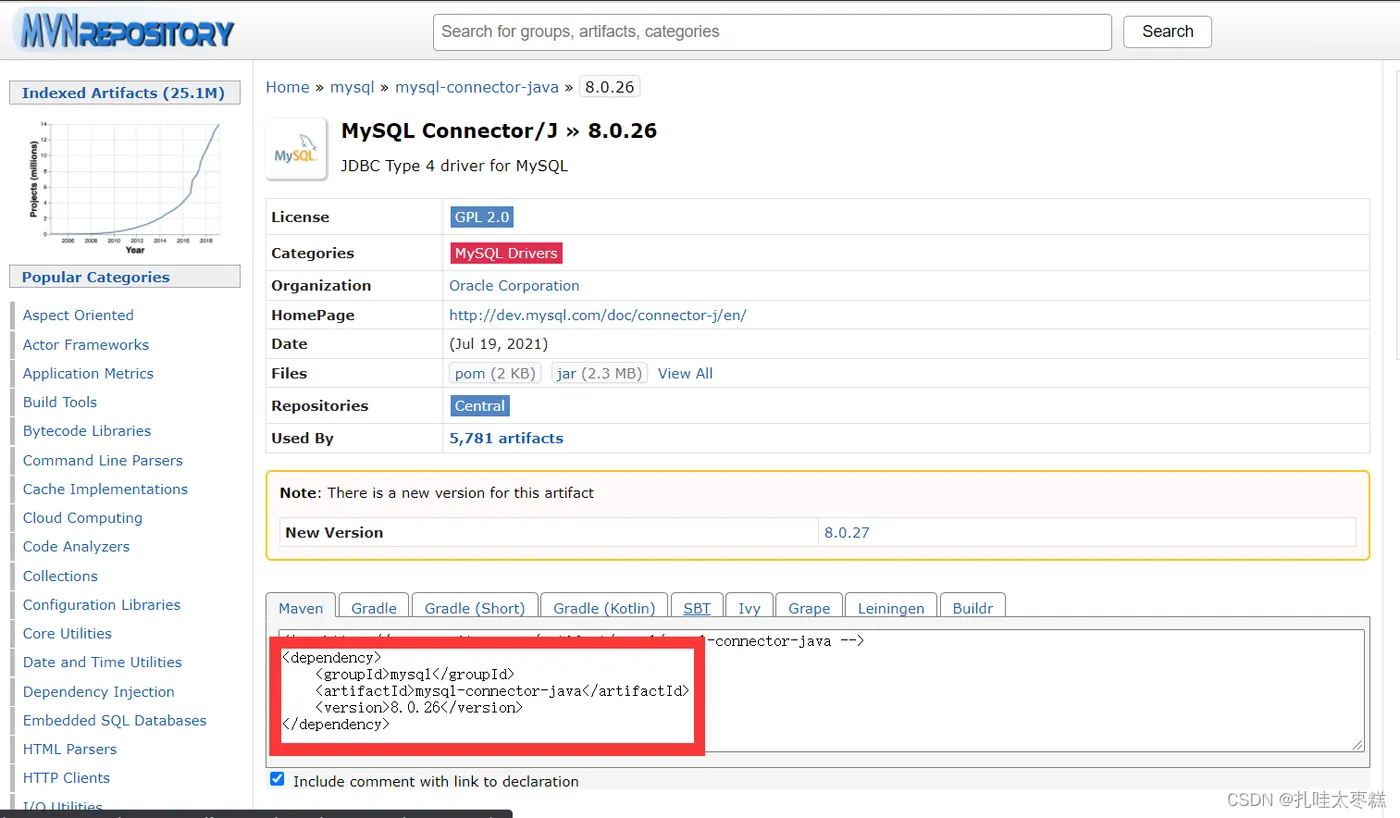Open the MySQL Drivers category badge
This screenshot has height=818, width=1400.
506,253
